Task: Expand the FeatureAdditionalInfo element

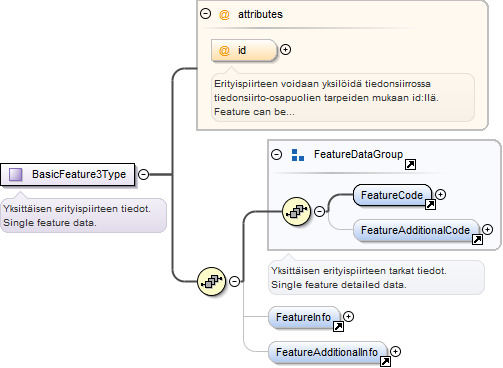Action: [x=396, y=352]
